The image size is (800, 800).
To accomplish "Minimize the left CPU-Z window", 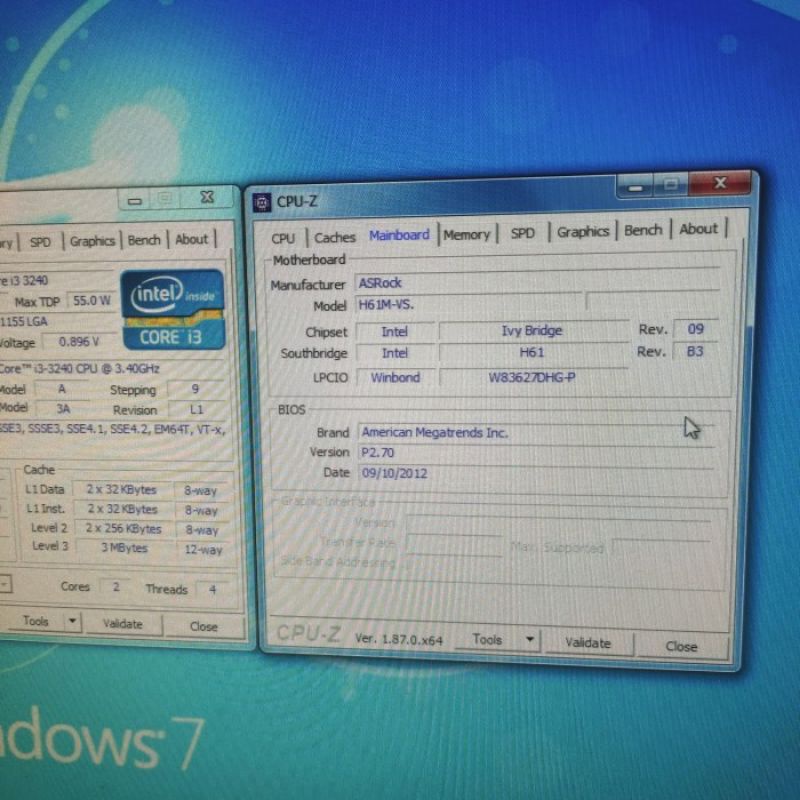I will coord(134,201).
